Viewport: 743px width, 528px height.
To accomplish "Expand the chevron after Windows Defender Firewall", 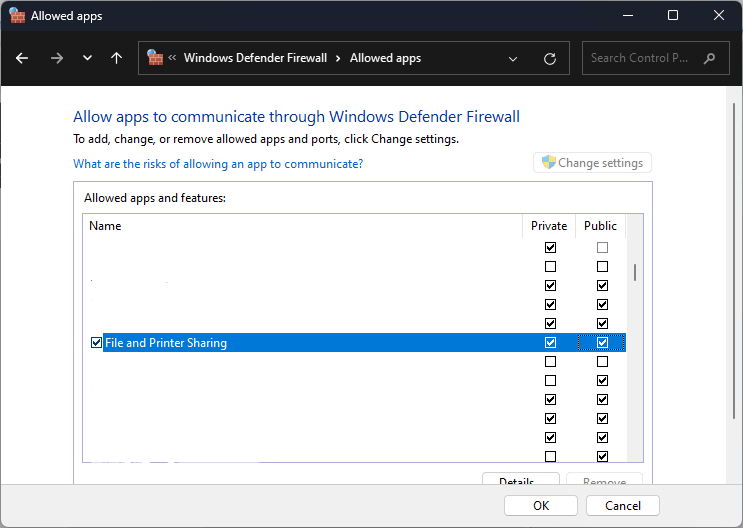I will [338, 58].
